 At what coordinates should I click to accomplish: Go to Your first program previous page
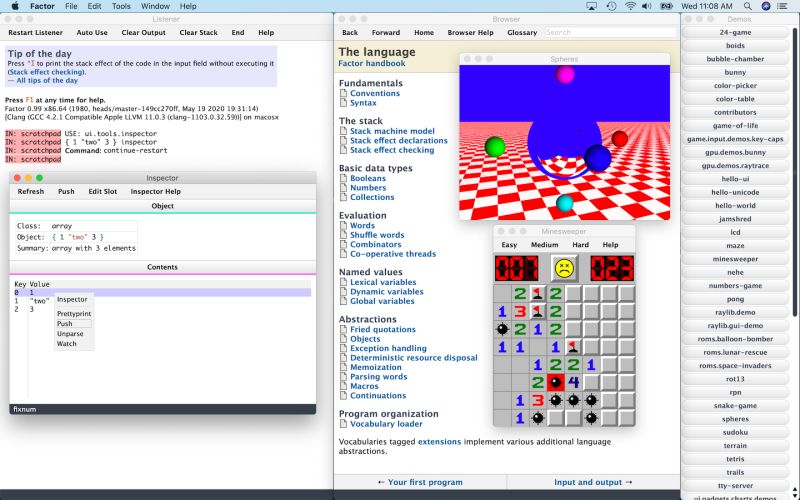tap(420, 482)
